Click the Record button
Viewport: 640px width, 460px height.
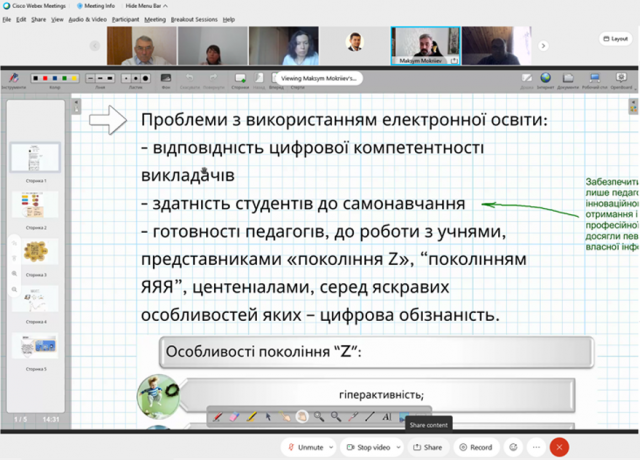(x=476, y=447)
